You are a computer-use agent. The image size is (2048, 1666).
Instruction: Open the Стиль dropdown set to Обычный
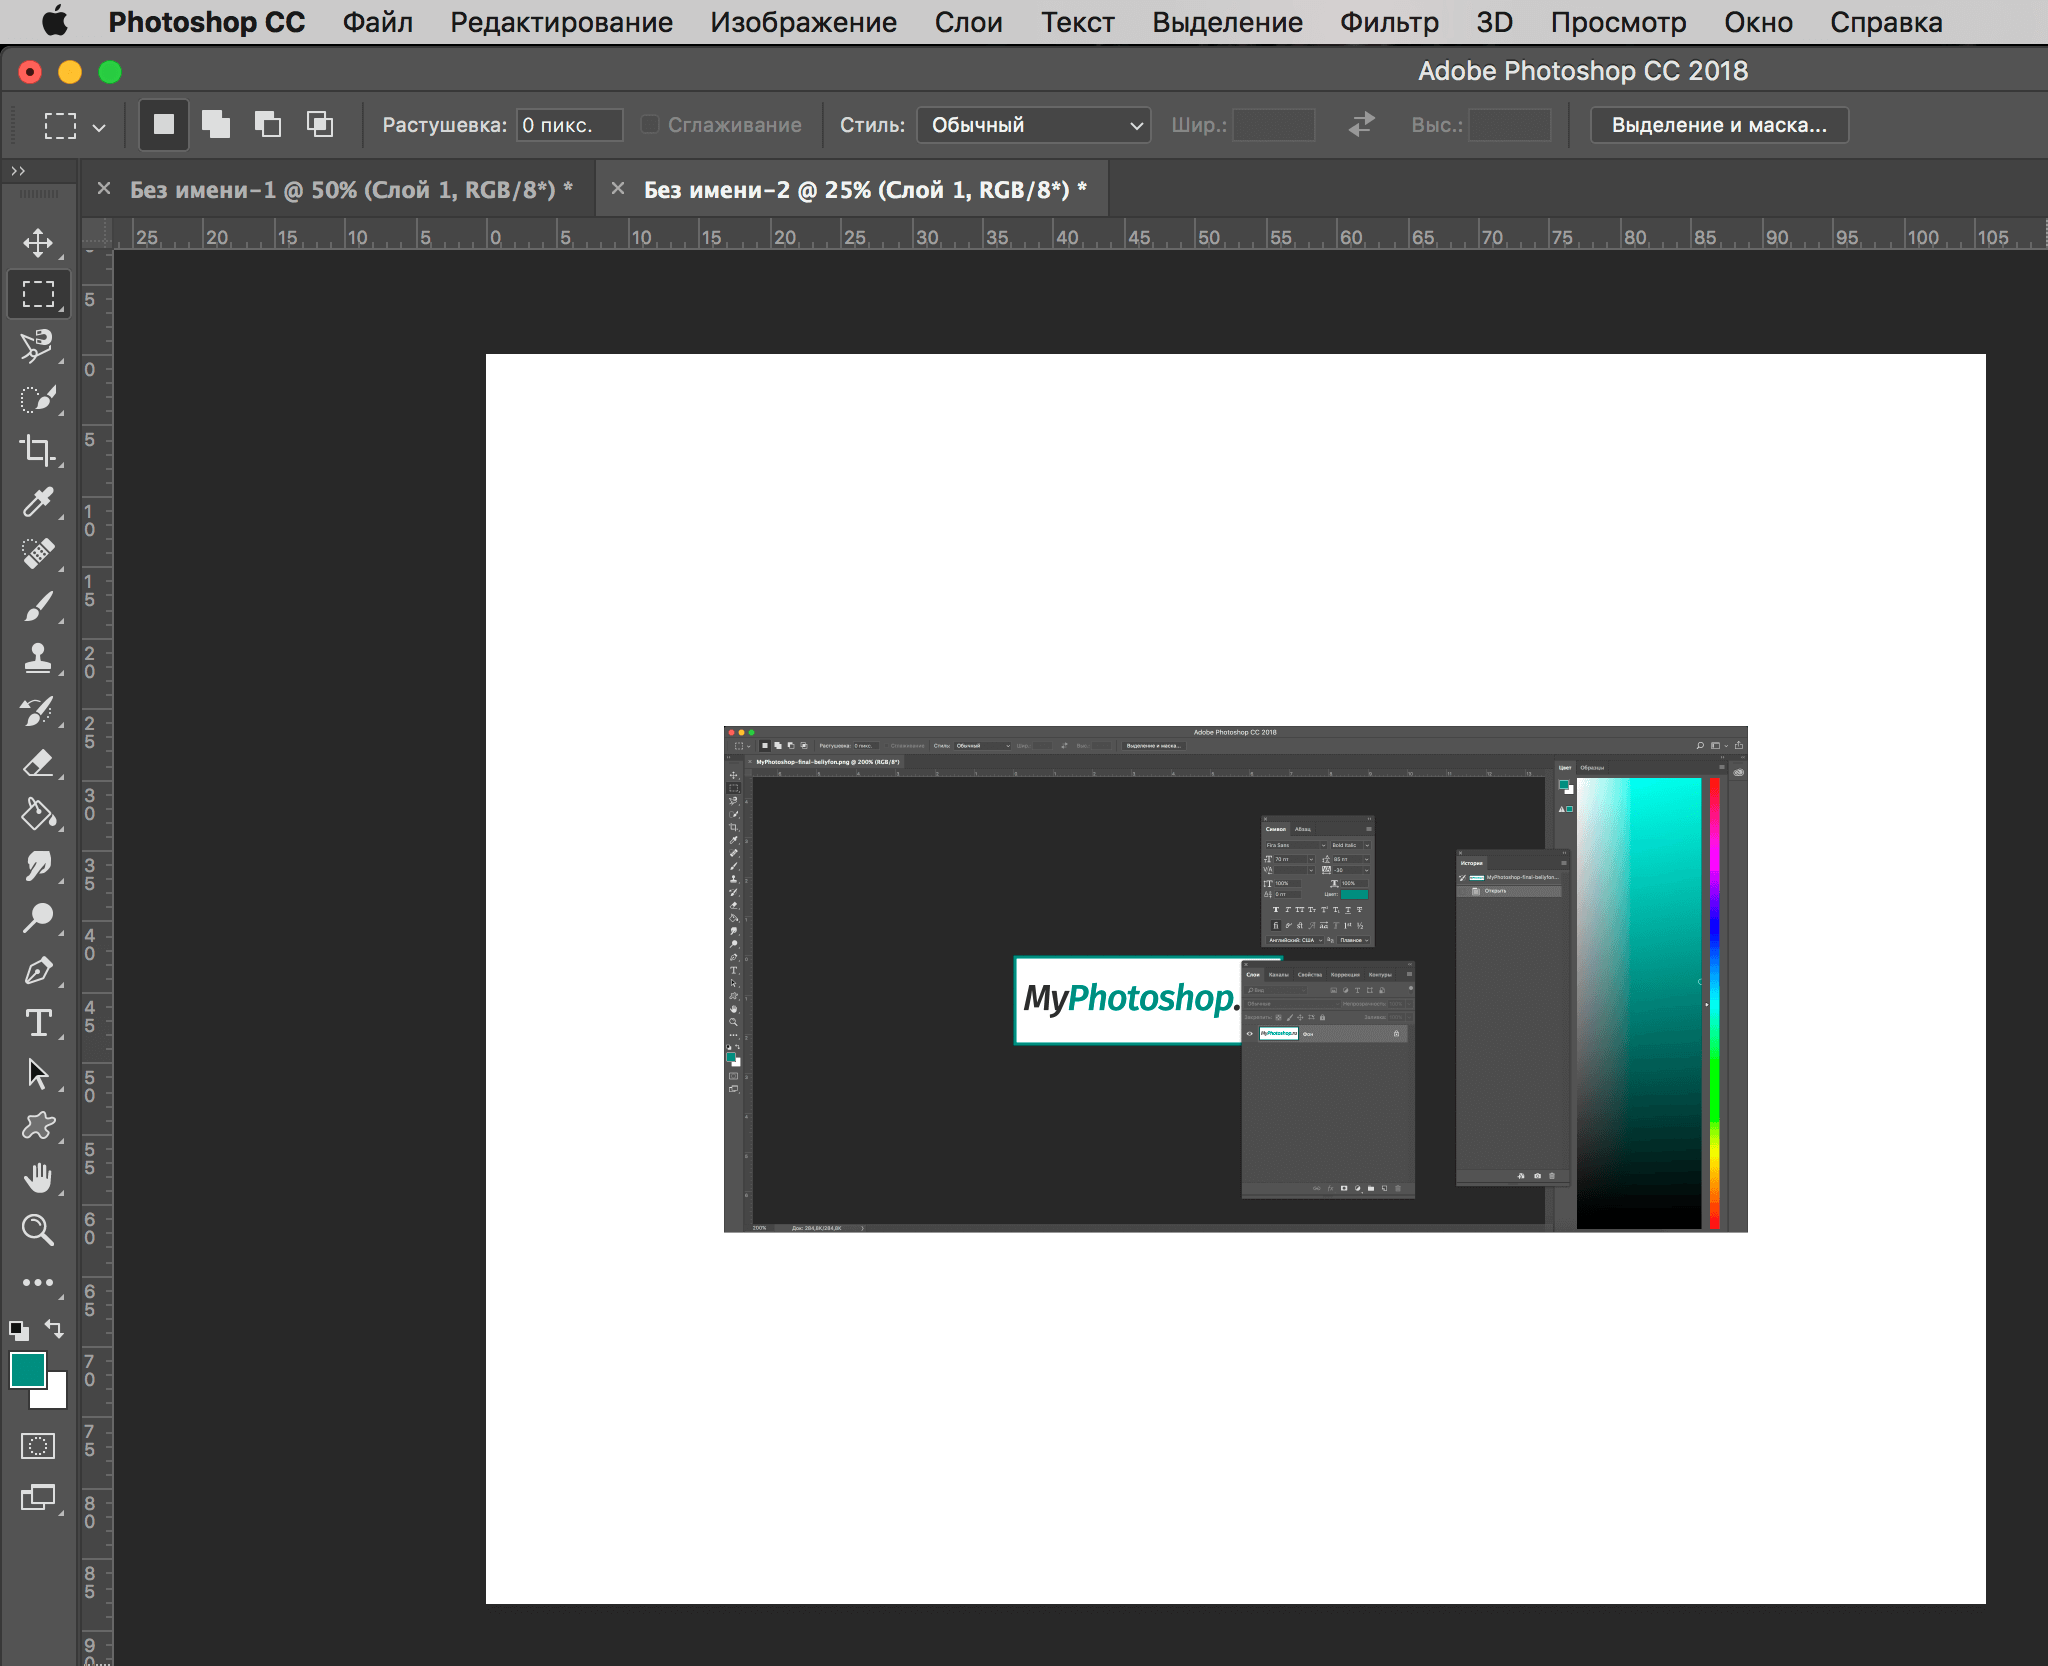point(1033,125)
